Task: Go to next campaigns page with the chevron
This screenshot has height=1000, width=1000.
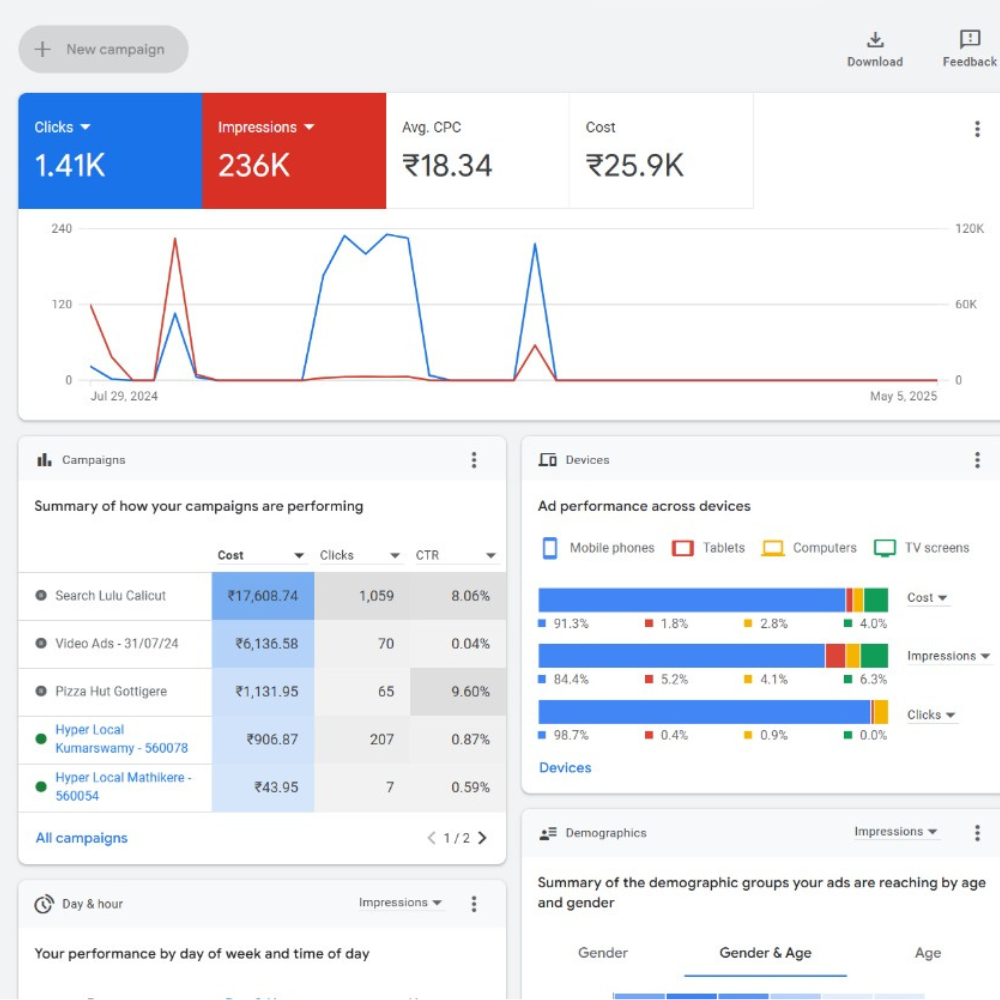Action: 482,838
